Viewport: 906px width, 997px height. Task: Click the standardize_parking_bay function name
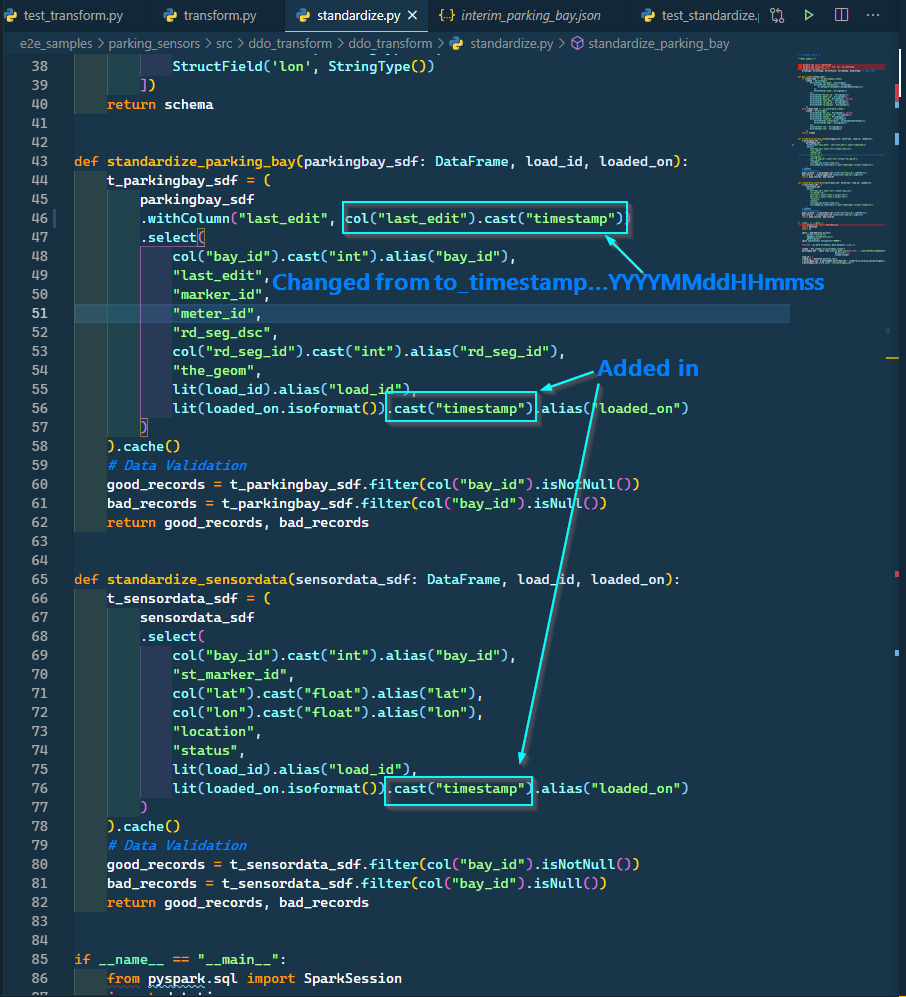pyautogui.click(x=201, y=162)
